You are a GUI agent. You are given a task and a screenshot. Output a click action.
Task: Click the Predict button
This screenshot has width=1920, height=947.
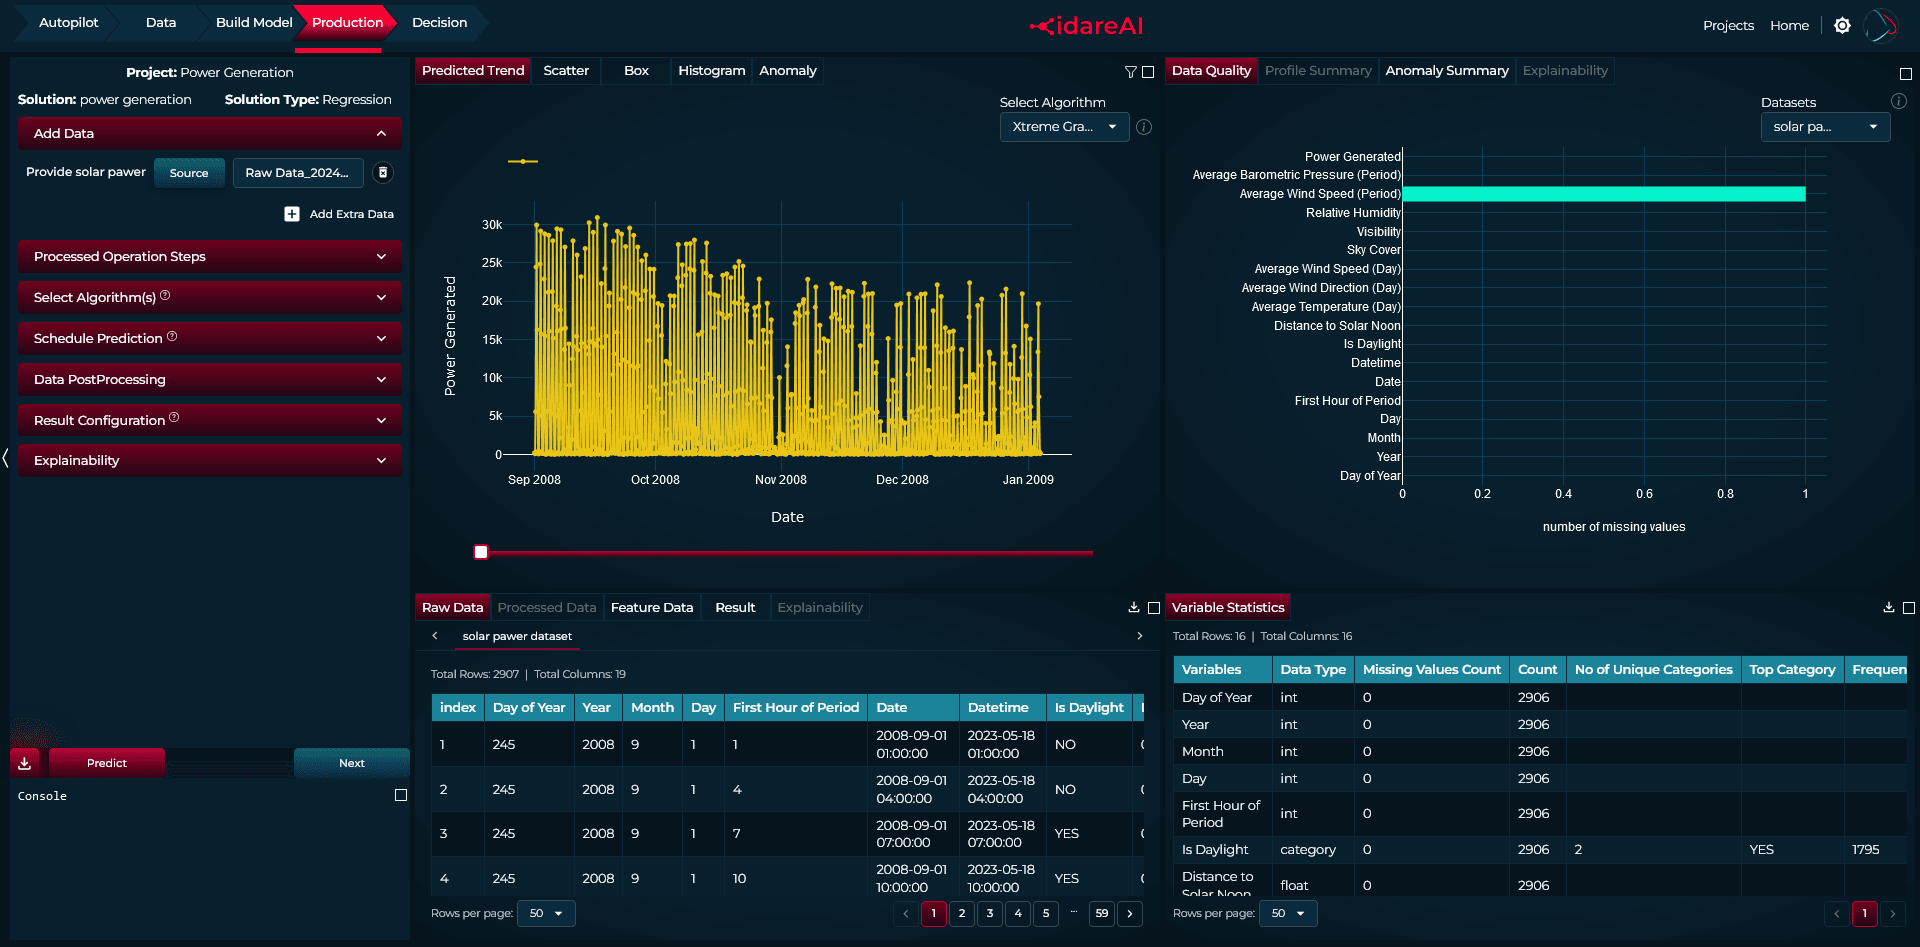coord(107,763)
